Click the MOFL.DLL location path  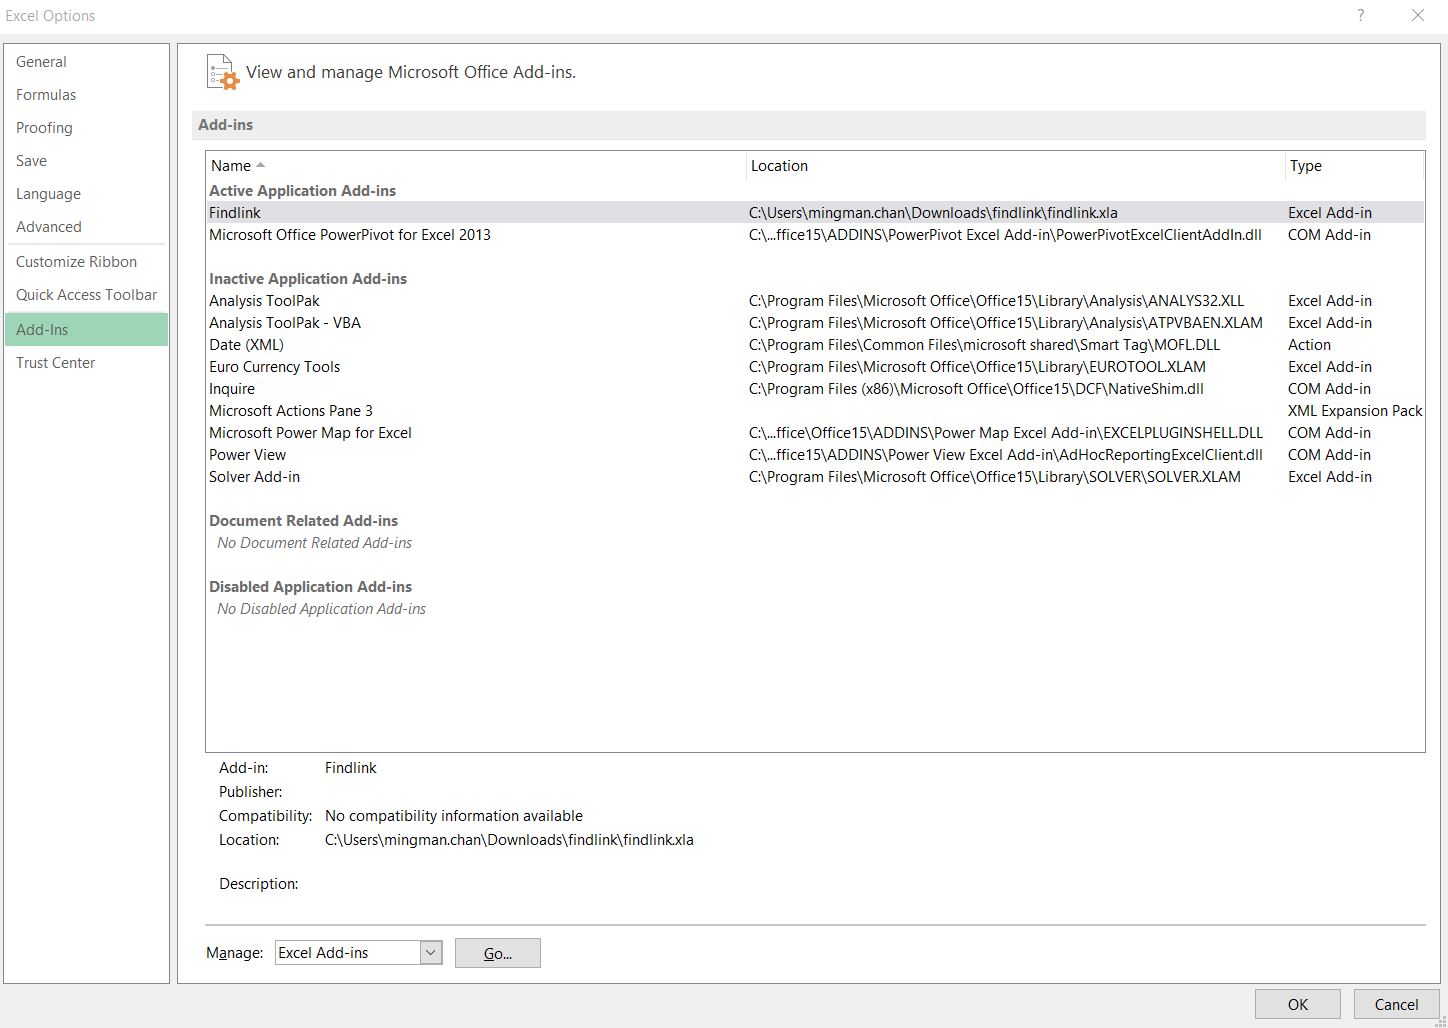pyautogui.click(x=984, y=345)
